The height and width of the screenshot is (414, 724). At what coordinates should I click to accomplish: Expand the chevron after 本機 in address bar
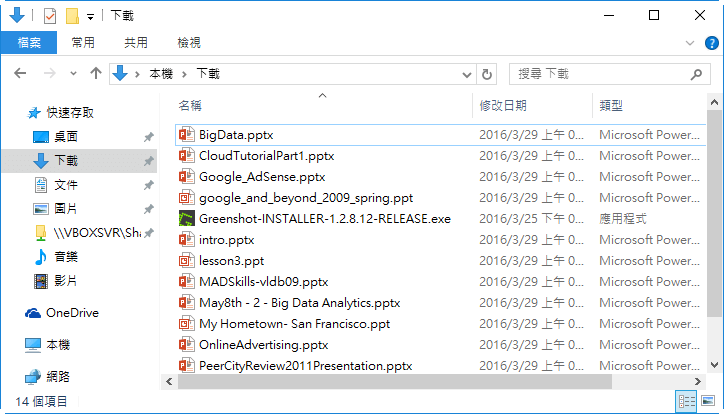(x=184, y=74)
